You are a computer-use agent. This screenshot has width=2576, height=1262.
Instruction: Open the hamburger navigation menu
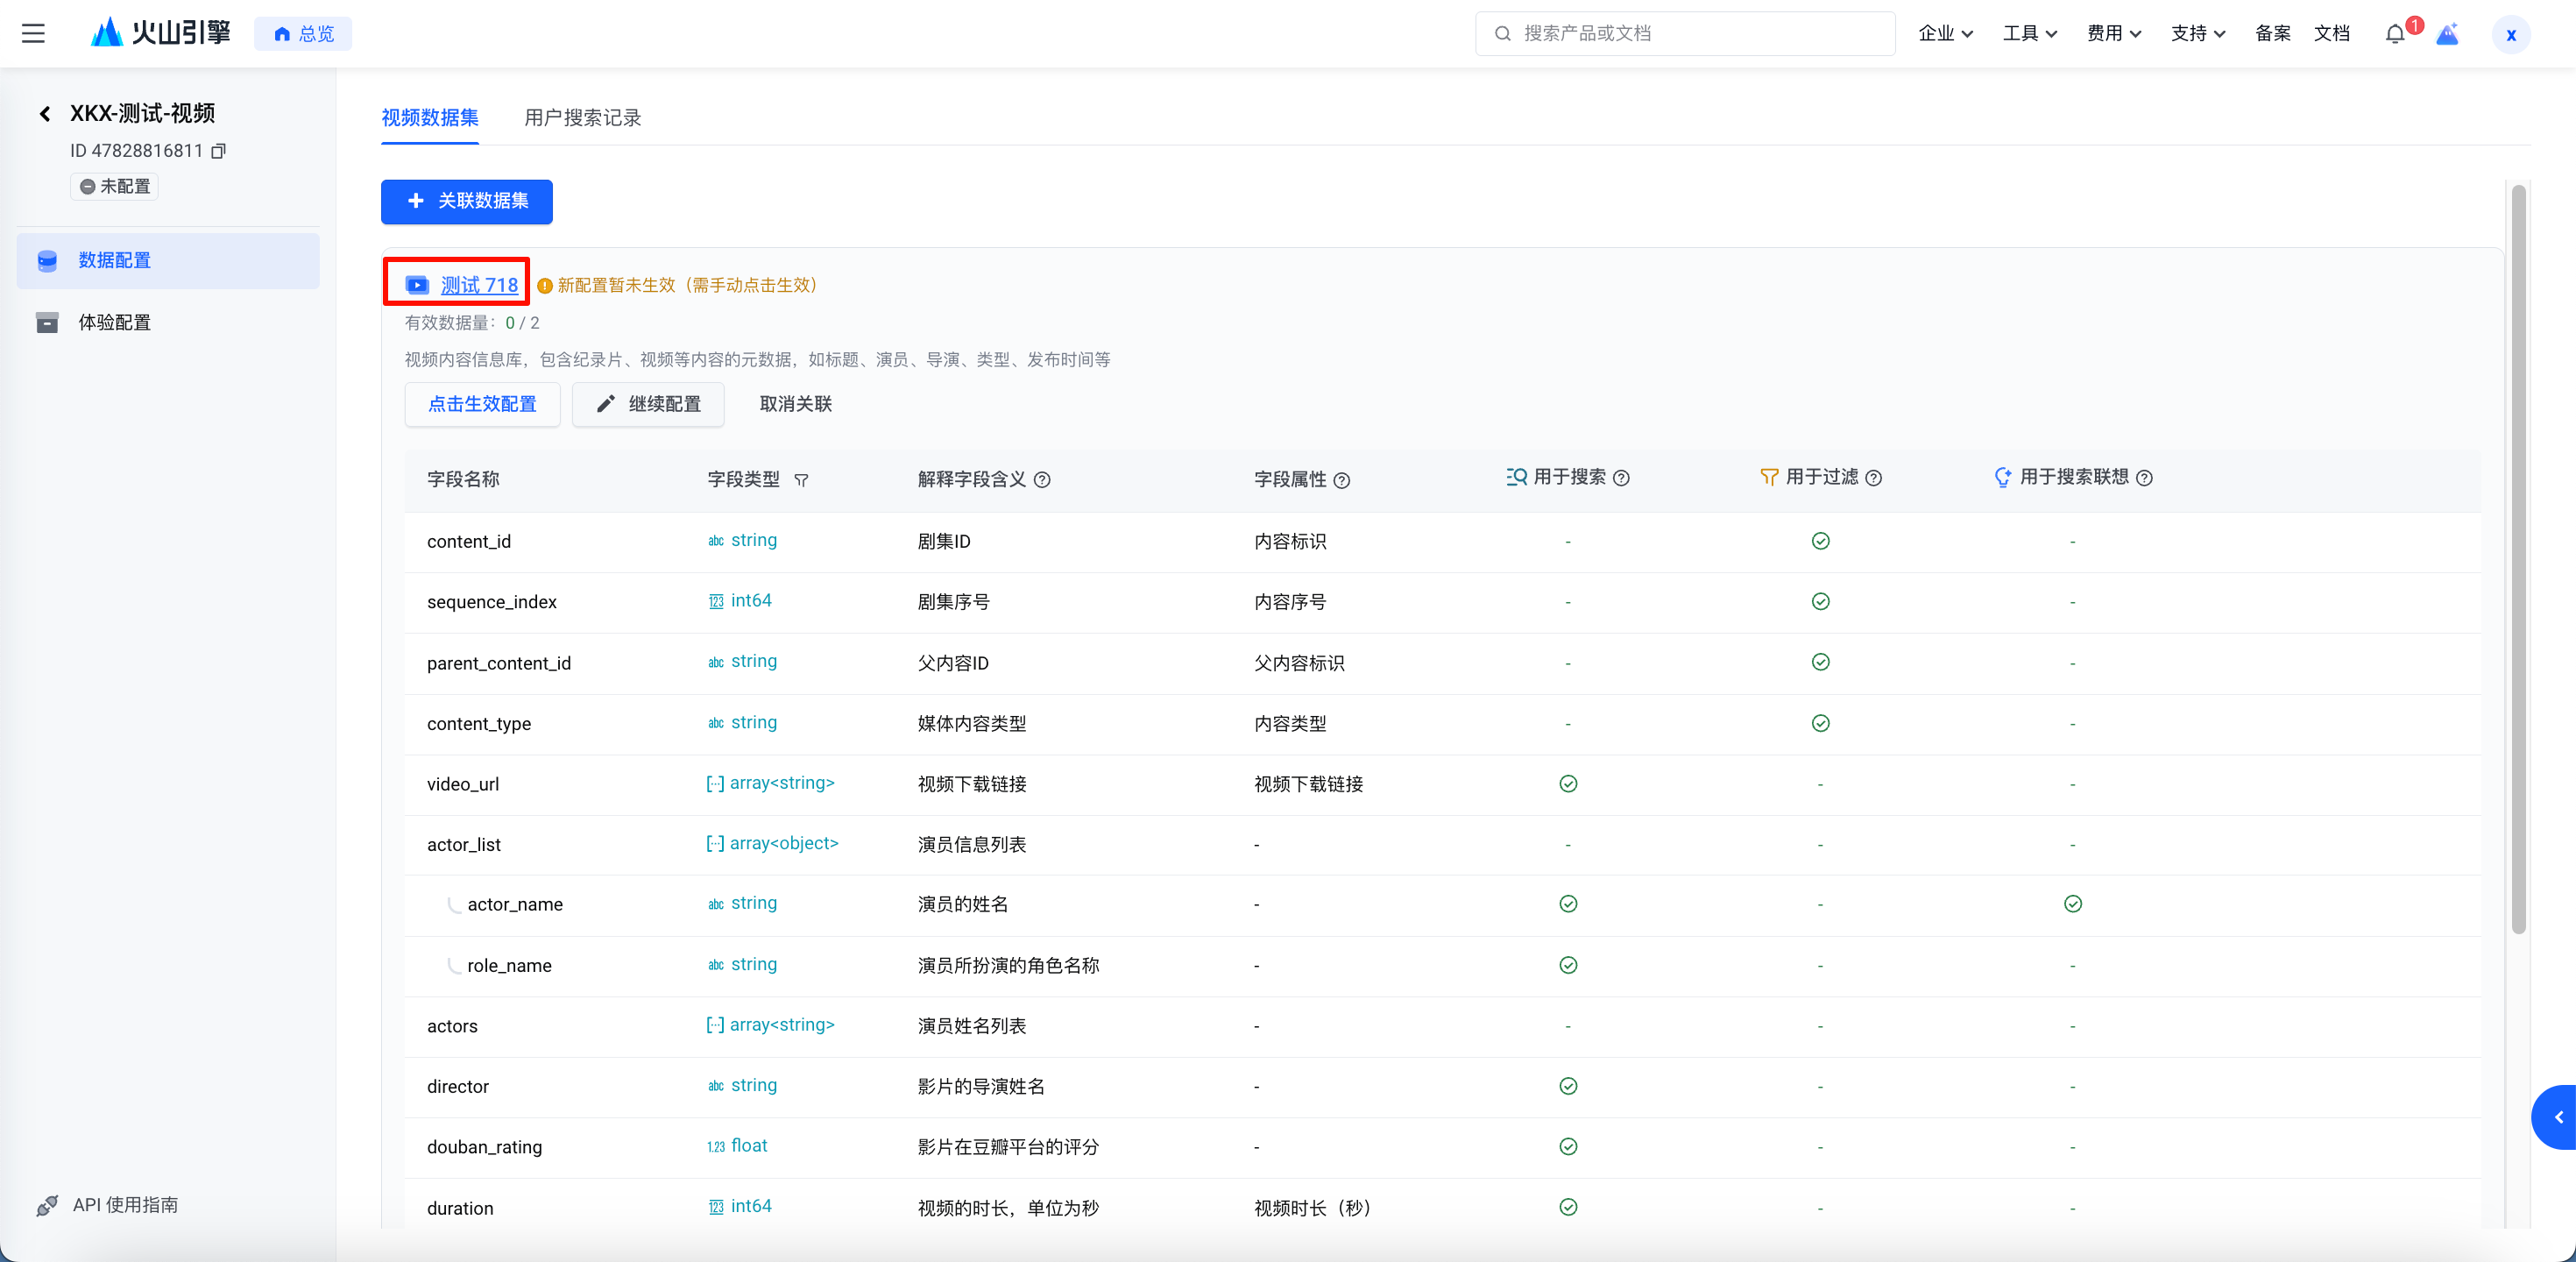click(x=33, y=33)
